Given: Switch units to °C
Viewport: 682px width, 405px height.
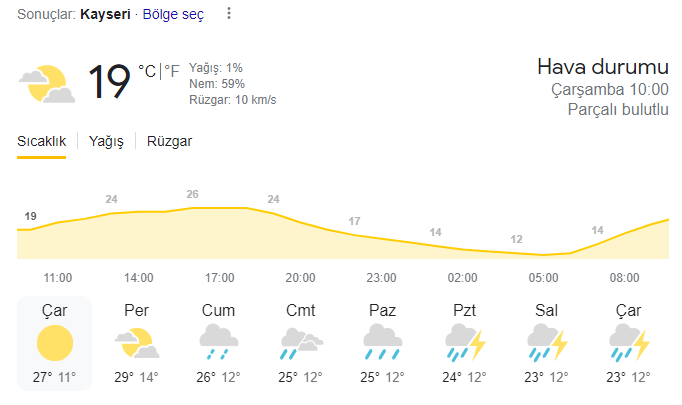Looking at the screenshot, I should pos(147,71).
